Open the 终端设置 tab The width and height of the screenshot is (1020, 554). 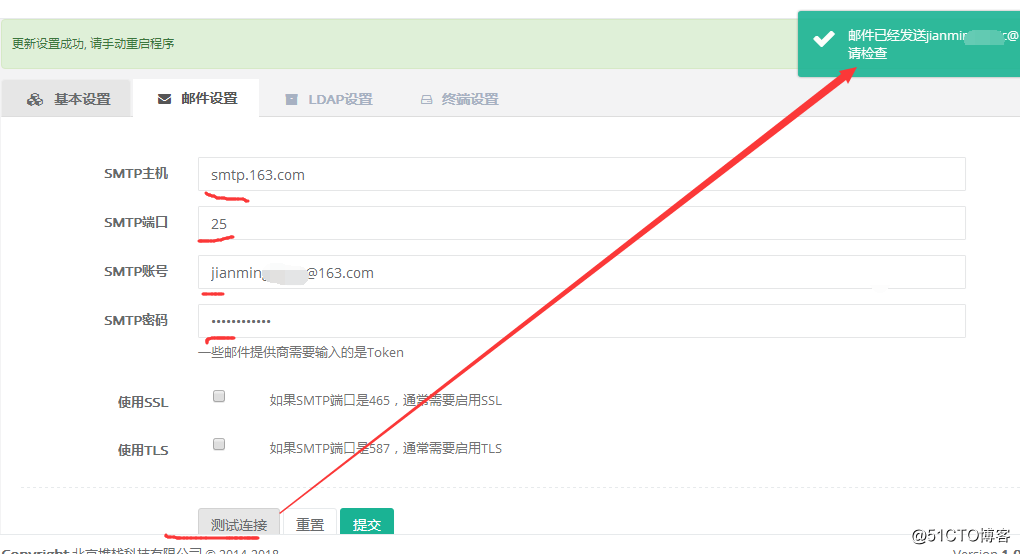(459, 99)
